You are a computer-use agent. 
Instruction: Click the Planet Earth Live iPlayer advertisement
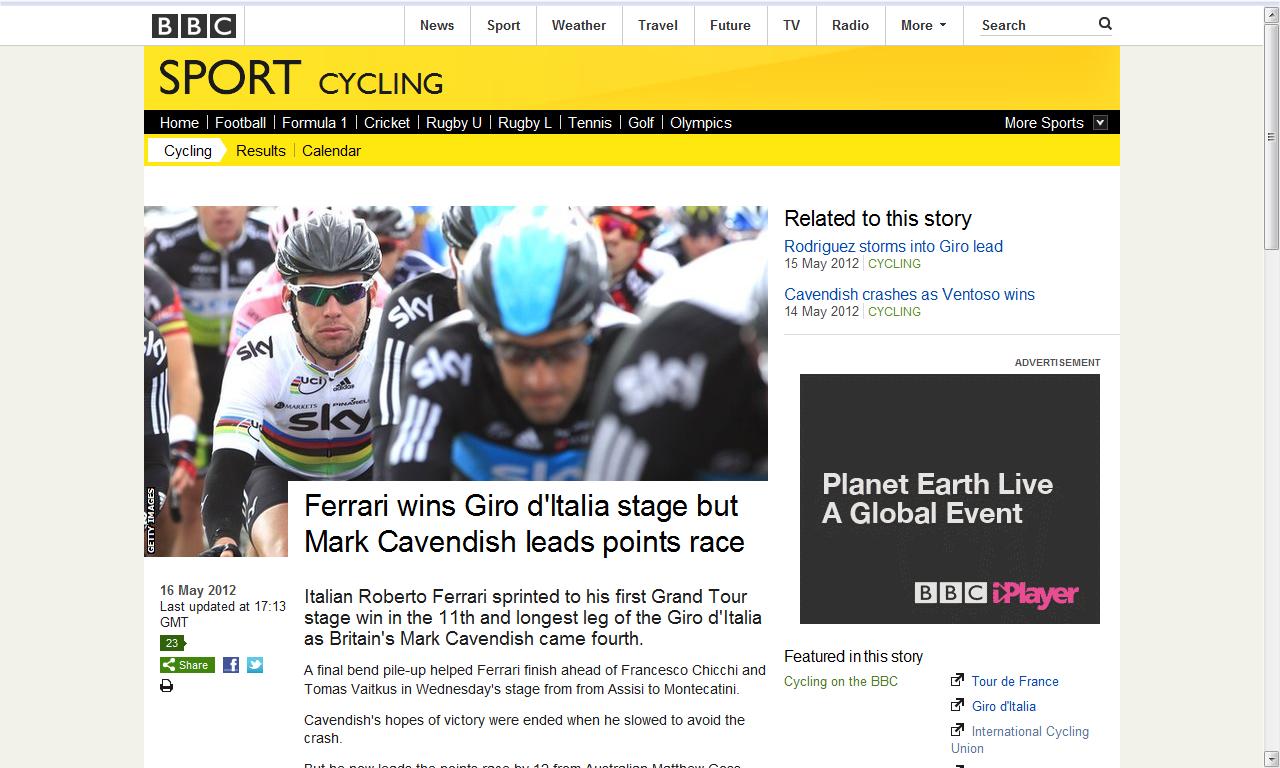949,499
